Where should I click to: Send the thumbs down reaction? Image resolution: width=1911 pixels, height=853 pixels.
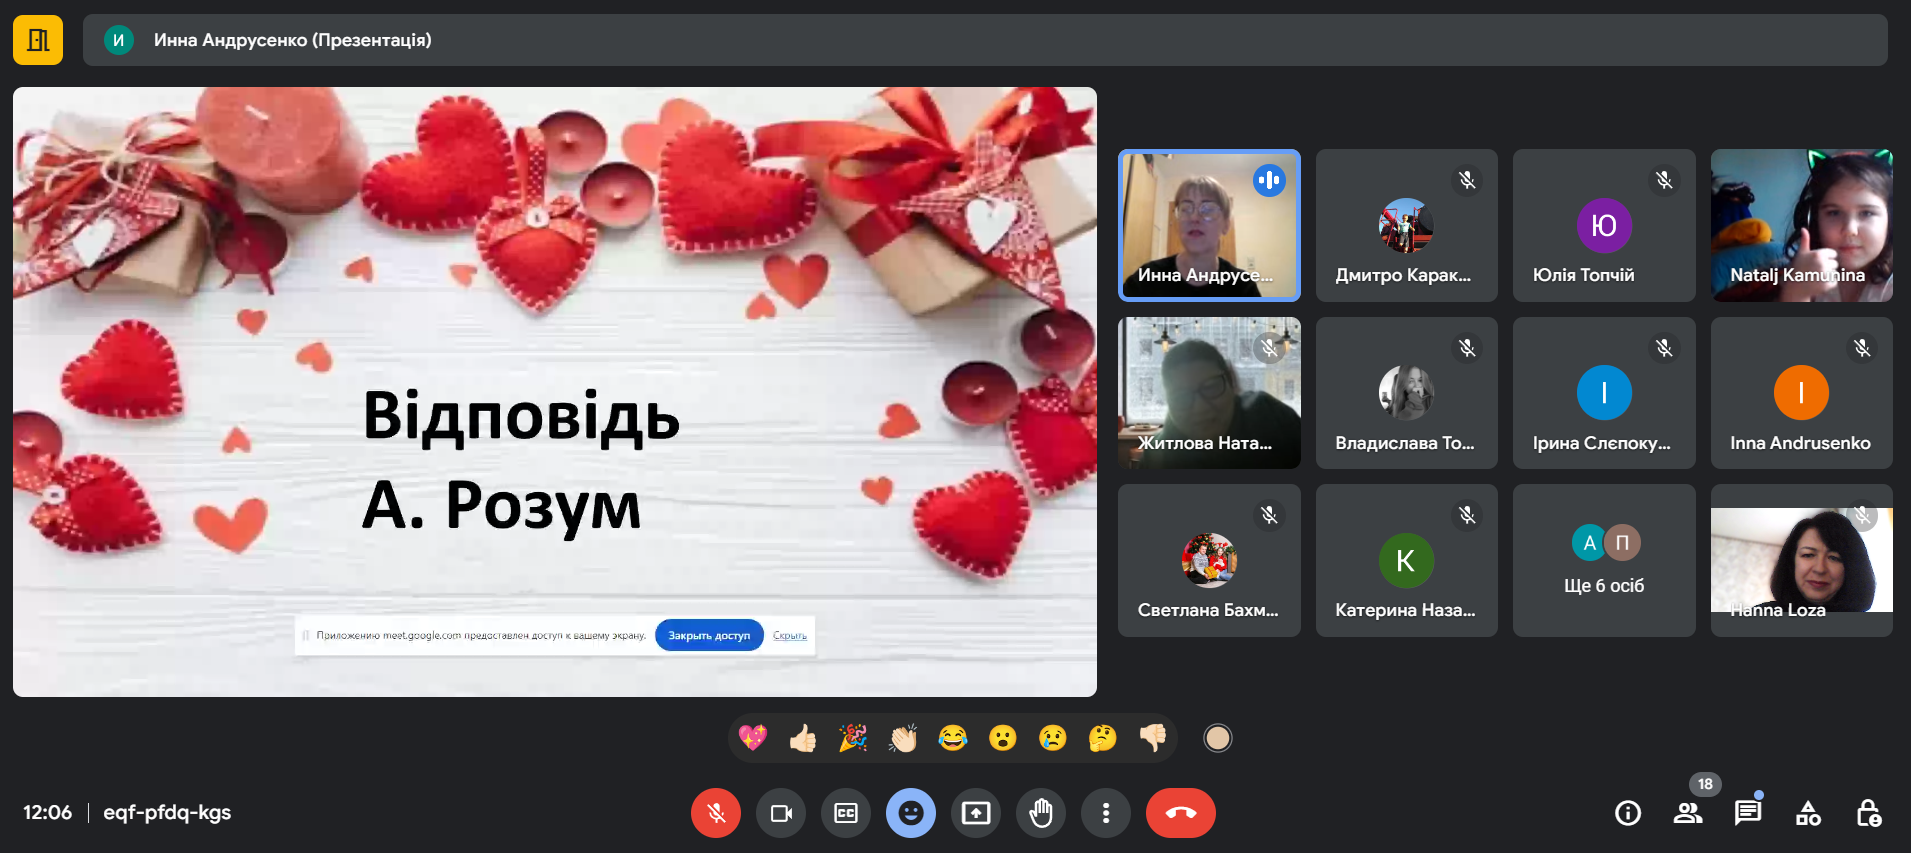pos(1152,738)
